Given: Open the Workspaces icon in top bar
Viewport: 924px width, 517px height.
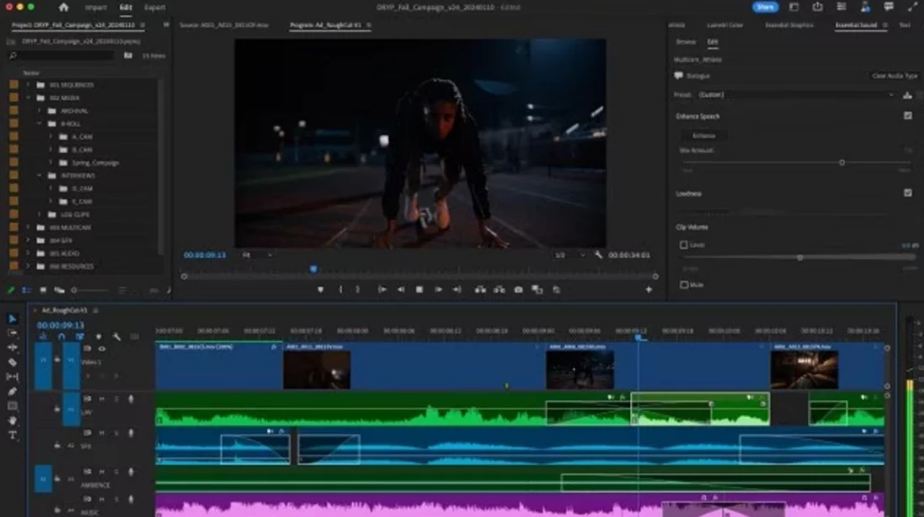Looking at the screenshot, I should [794, 7].
